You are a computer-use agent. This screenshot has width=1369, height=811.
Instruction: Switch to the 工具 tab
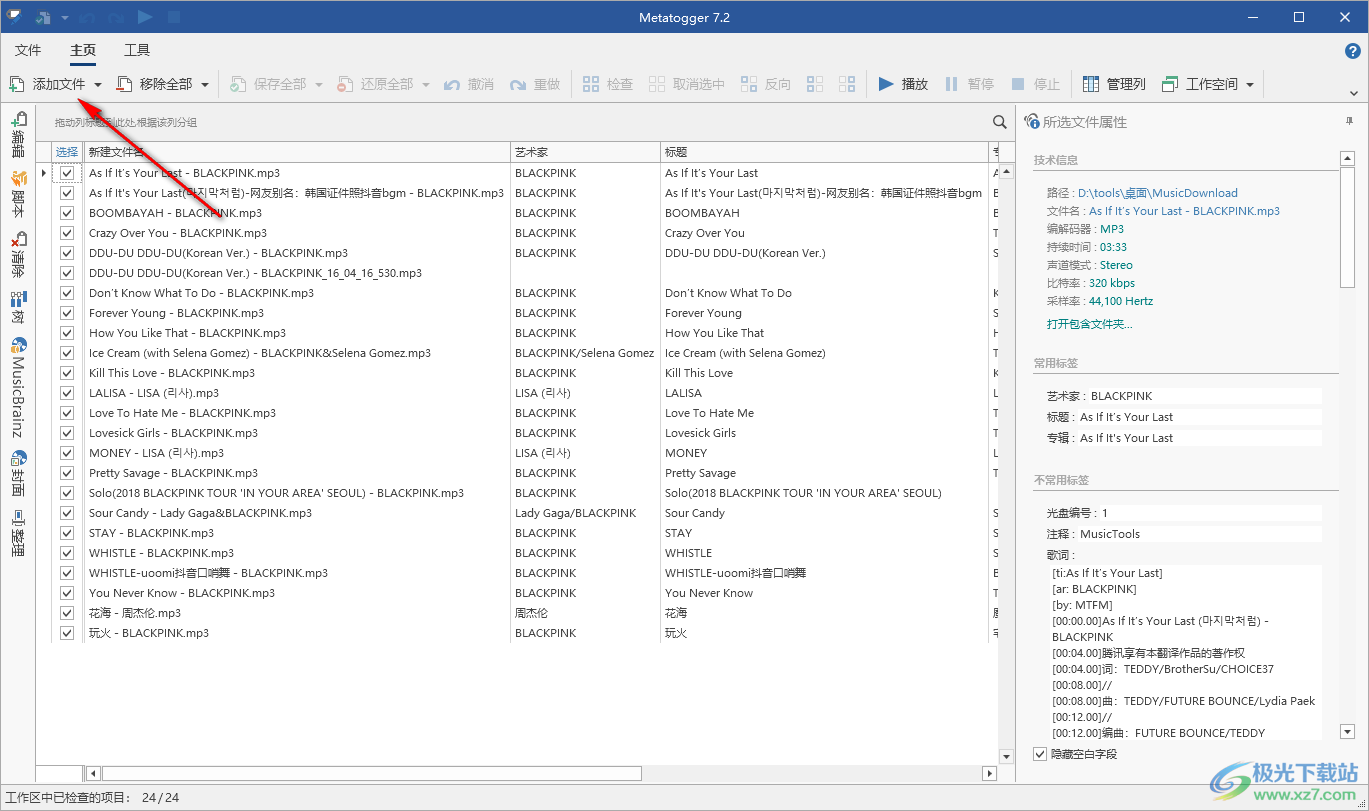[x=137, y=50]
